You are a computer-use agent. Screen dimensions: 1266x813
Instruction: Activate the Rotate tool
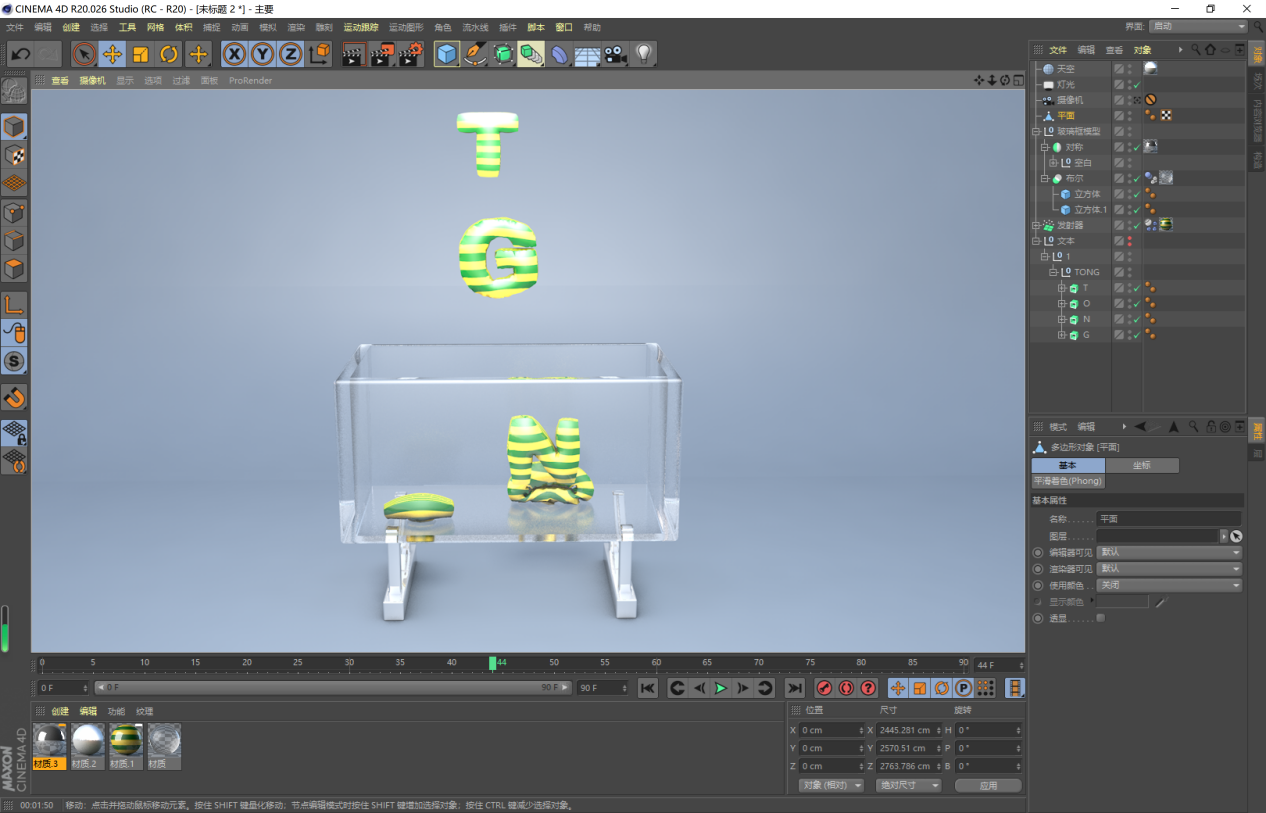[169, 54]
